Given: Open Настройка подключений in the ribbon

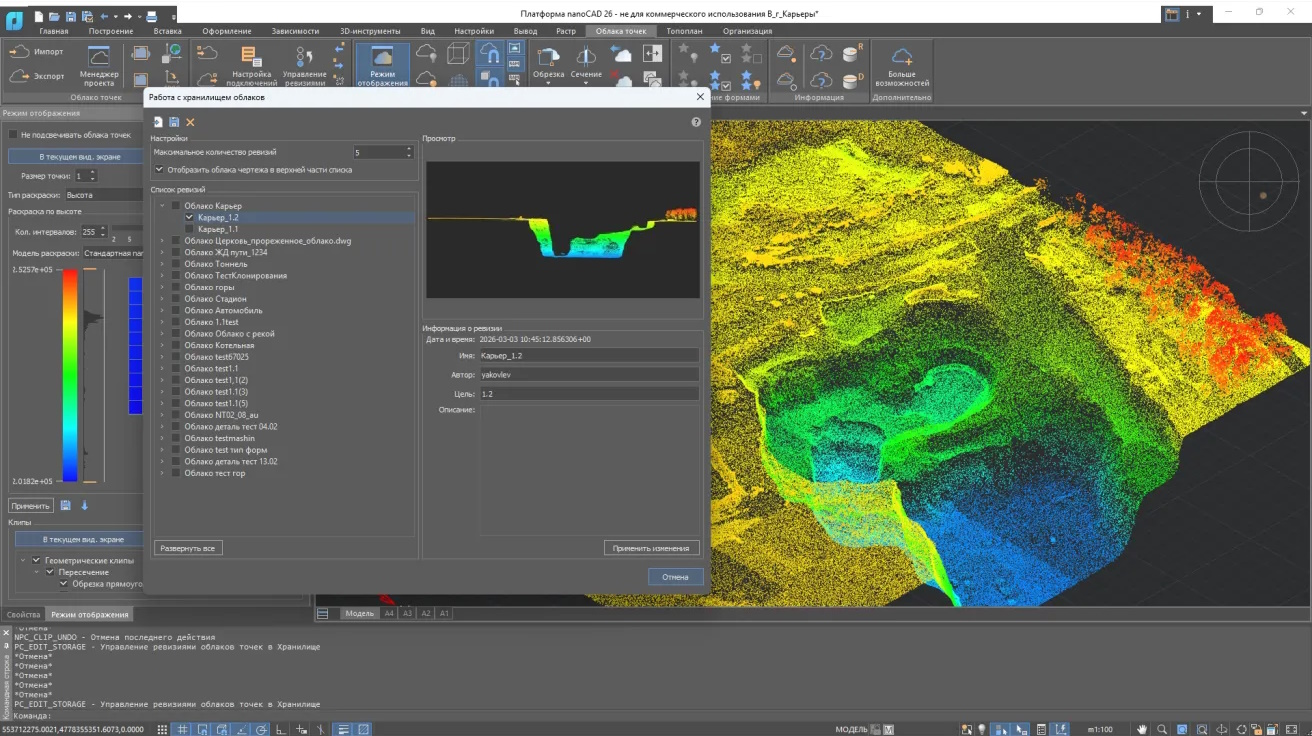Looking at the screenshot, I should 252,66.
